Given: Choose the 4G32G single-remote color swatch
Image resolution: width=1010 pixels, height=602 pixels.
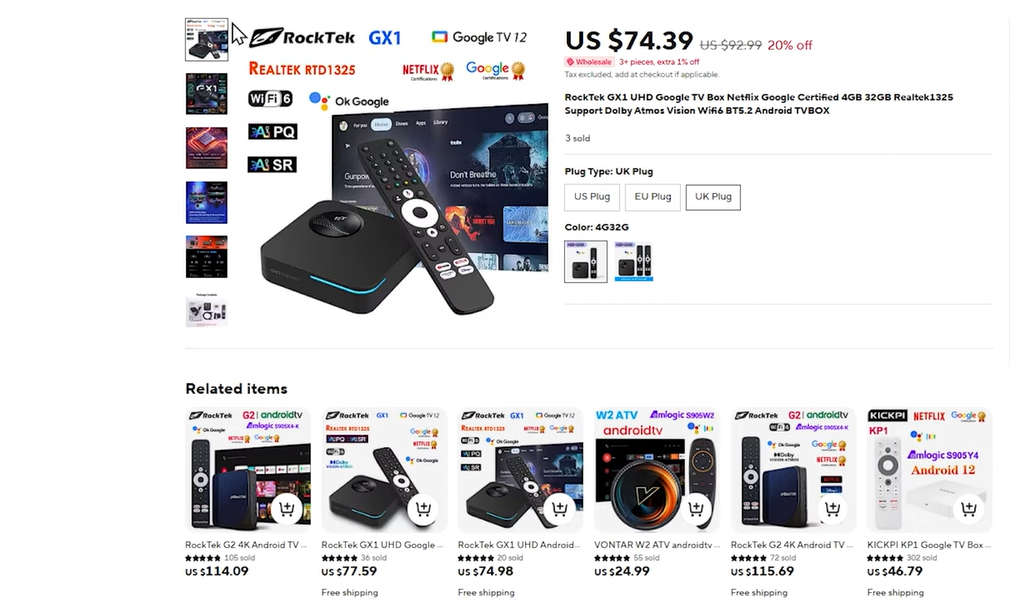Looking at the screenshot, I should (586, 261).
